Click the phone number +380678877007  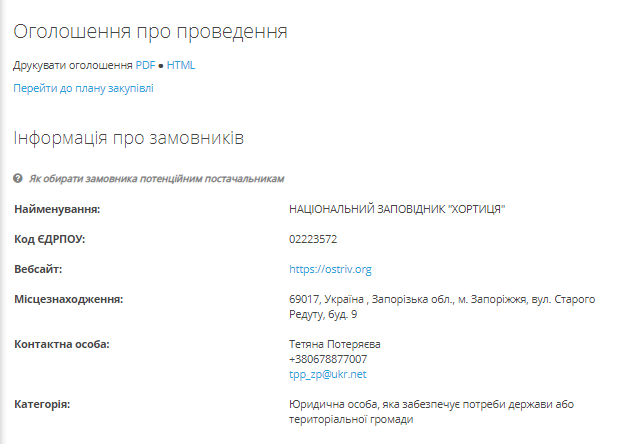[x=328, y=359]
